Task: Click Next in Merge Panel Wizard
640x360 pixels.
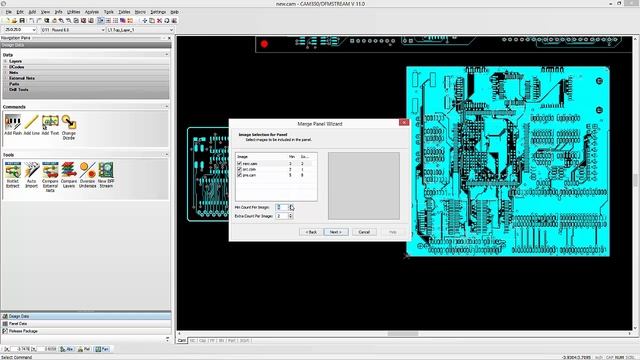Action: (336, 232)
